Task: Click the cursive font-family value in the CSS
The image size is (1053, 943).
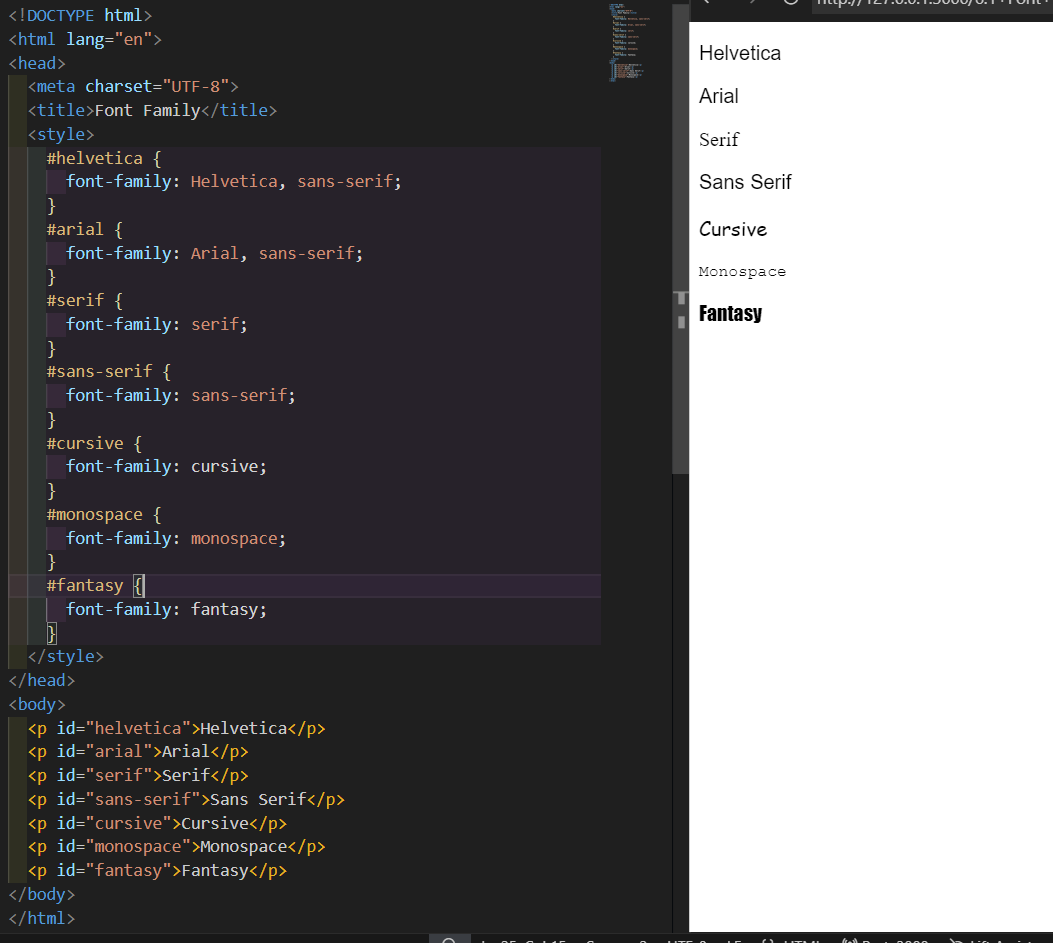Action: pyautogui.click(x=230, y=466)
